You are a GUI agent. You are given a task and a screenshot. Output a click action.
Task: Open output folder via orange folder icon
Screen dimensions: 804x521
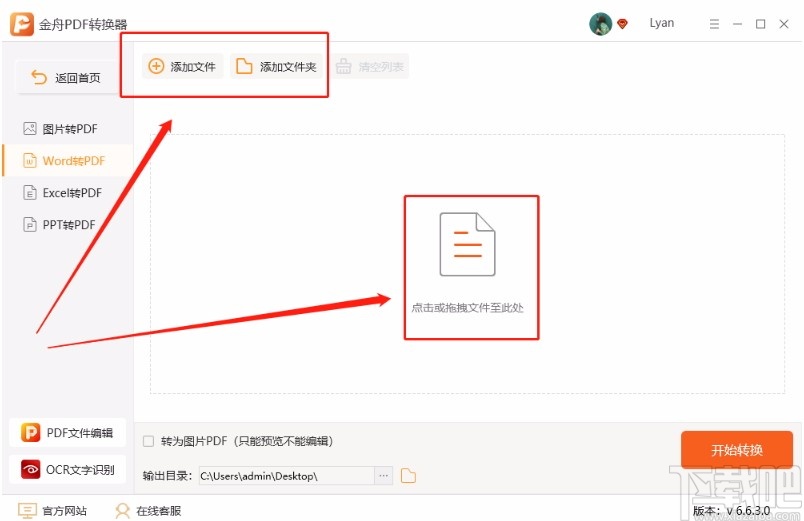tap(408, 476)
